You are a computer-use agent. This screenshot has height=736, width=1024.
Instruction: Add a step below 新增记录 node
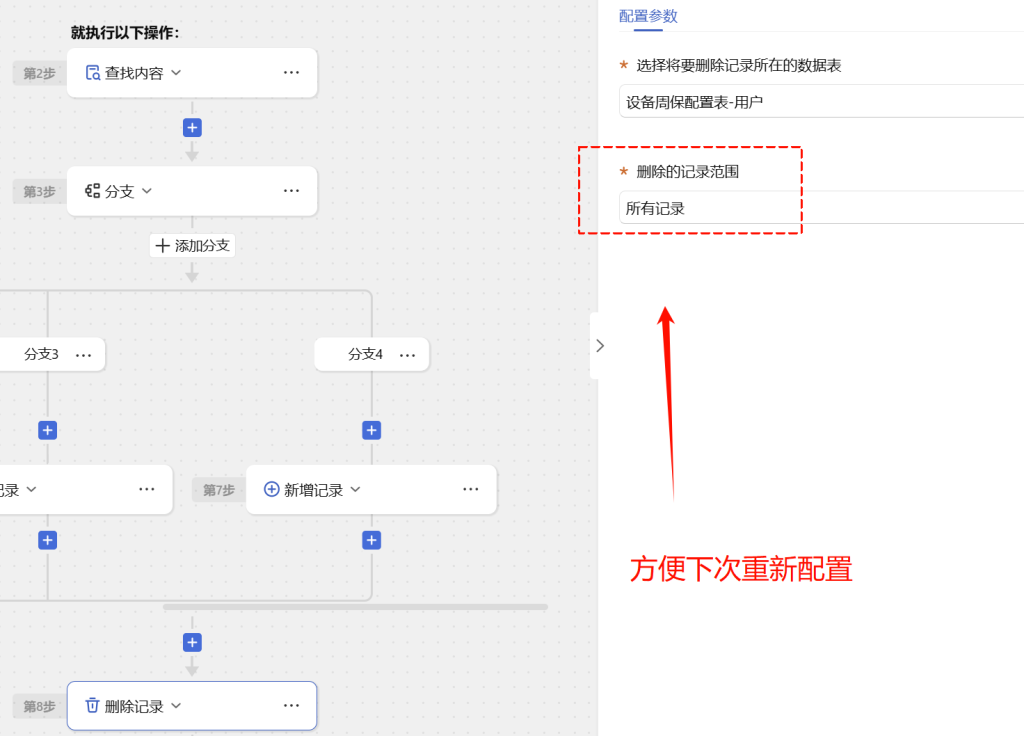point(372,540)
